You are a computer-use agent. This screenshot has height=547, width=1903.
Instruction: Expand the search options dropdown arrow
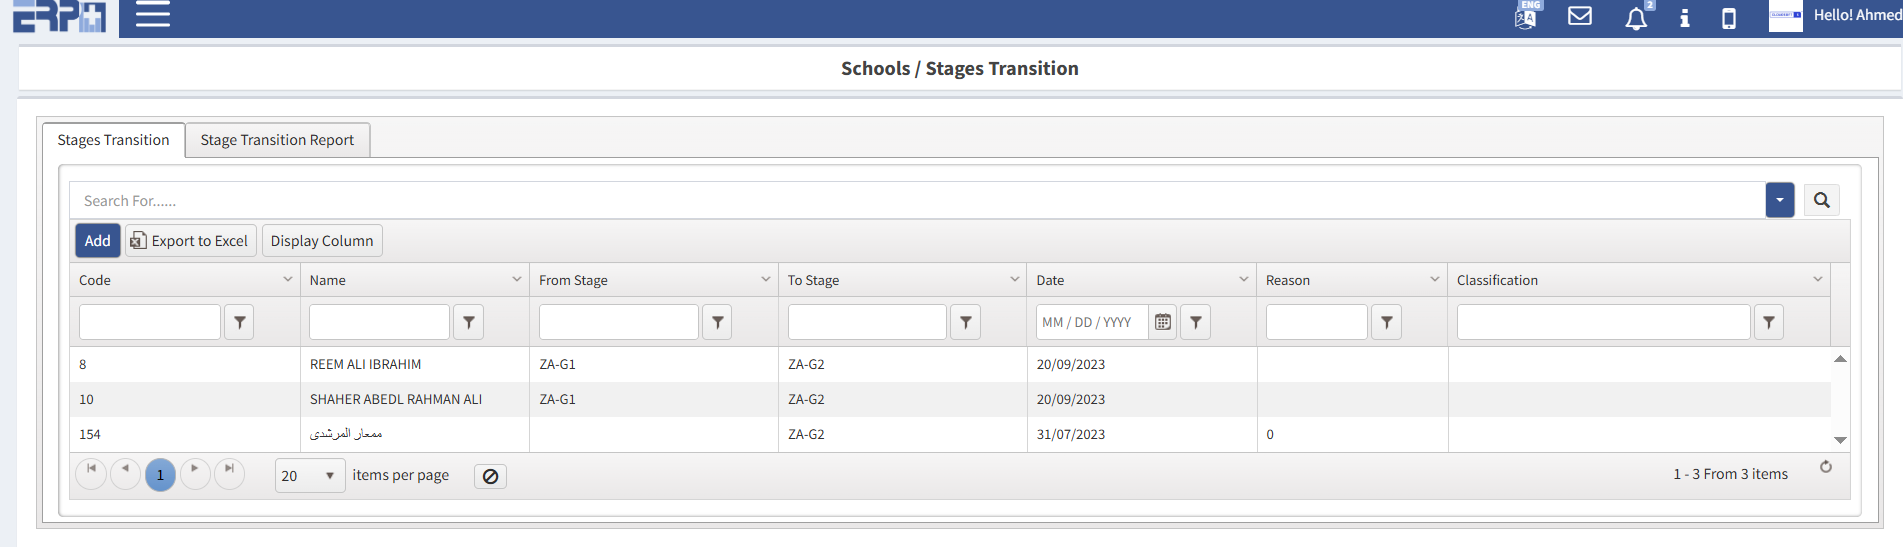tap(1779, 200)
